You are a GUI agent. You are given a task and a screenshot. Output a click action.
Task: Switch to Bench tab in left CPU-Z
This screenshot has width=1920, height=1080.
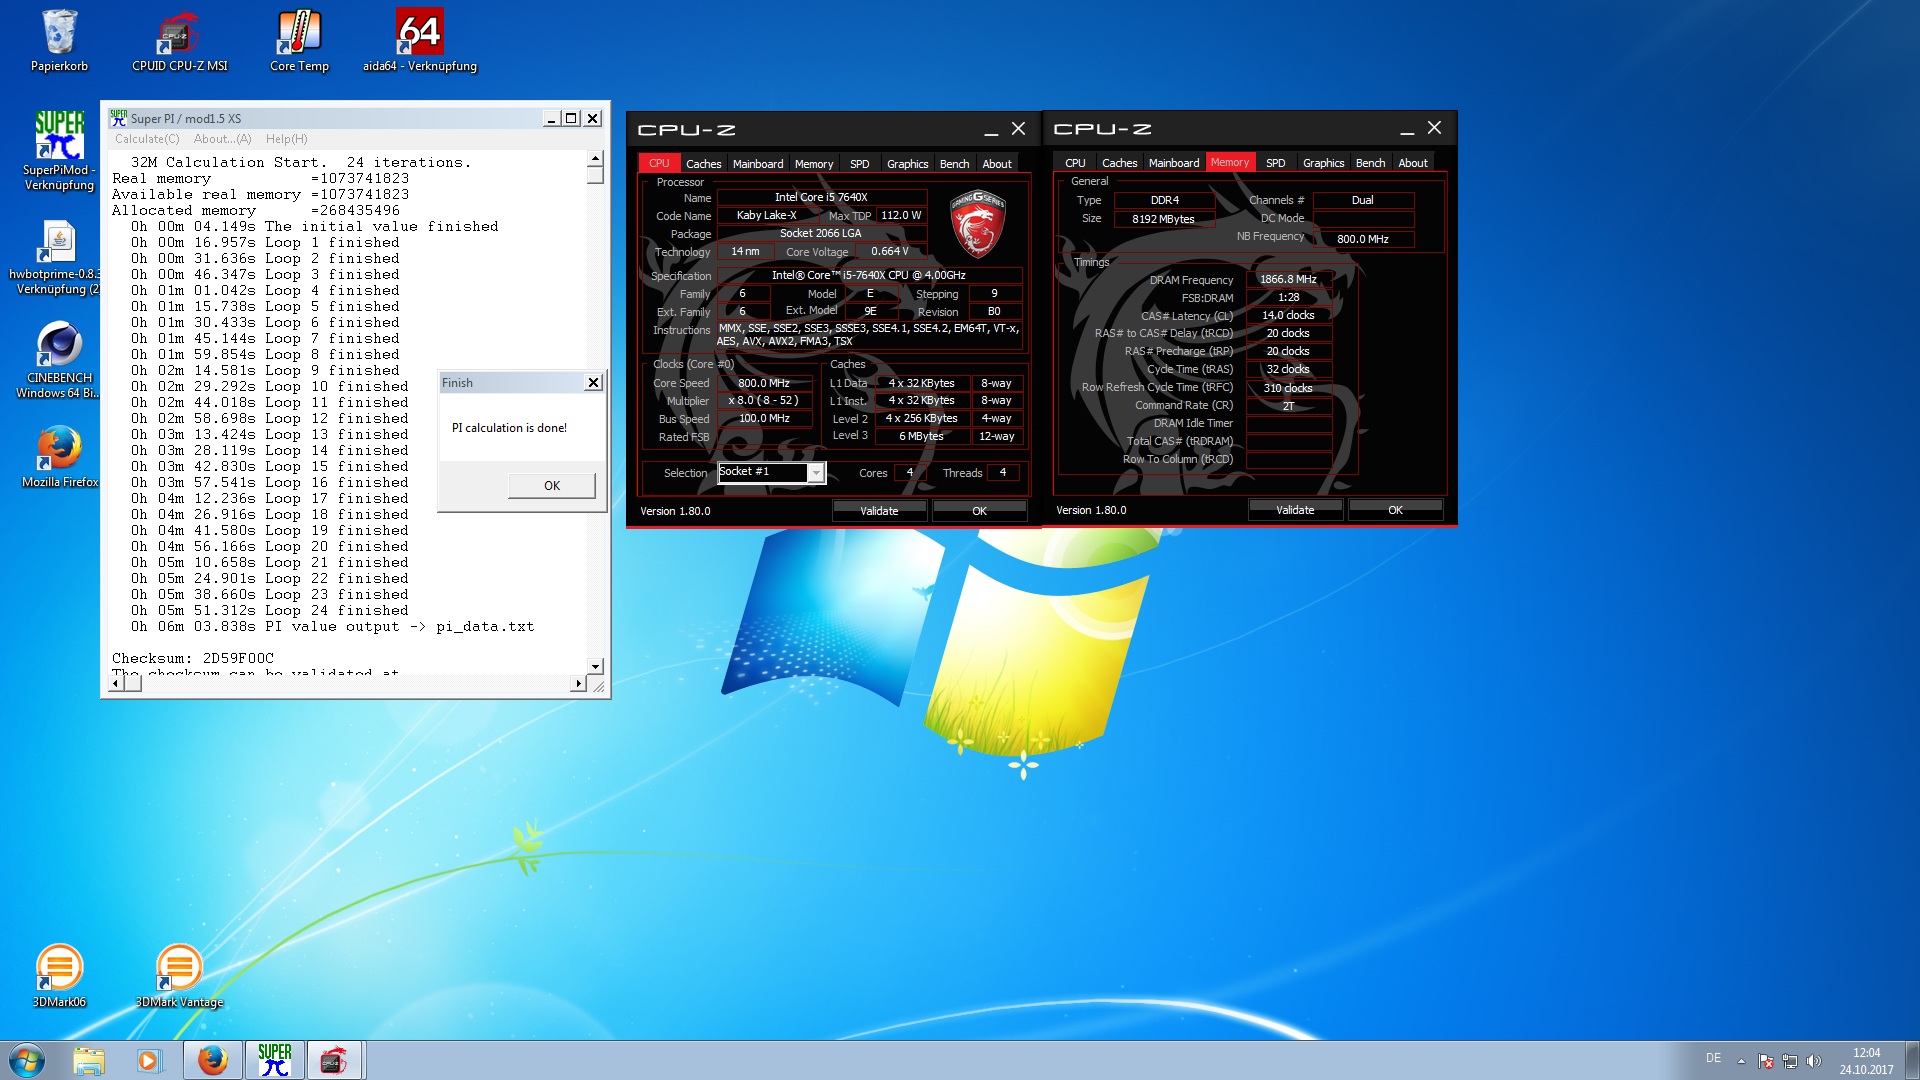[954, 164]
